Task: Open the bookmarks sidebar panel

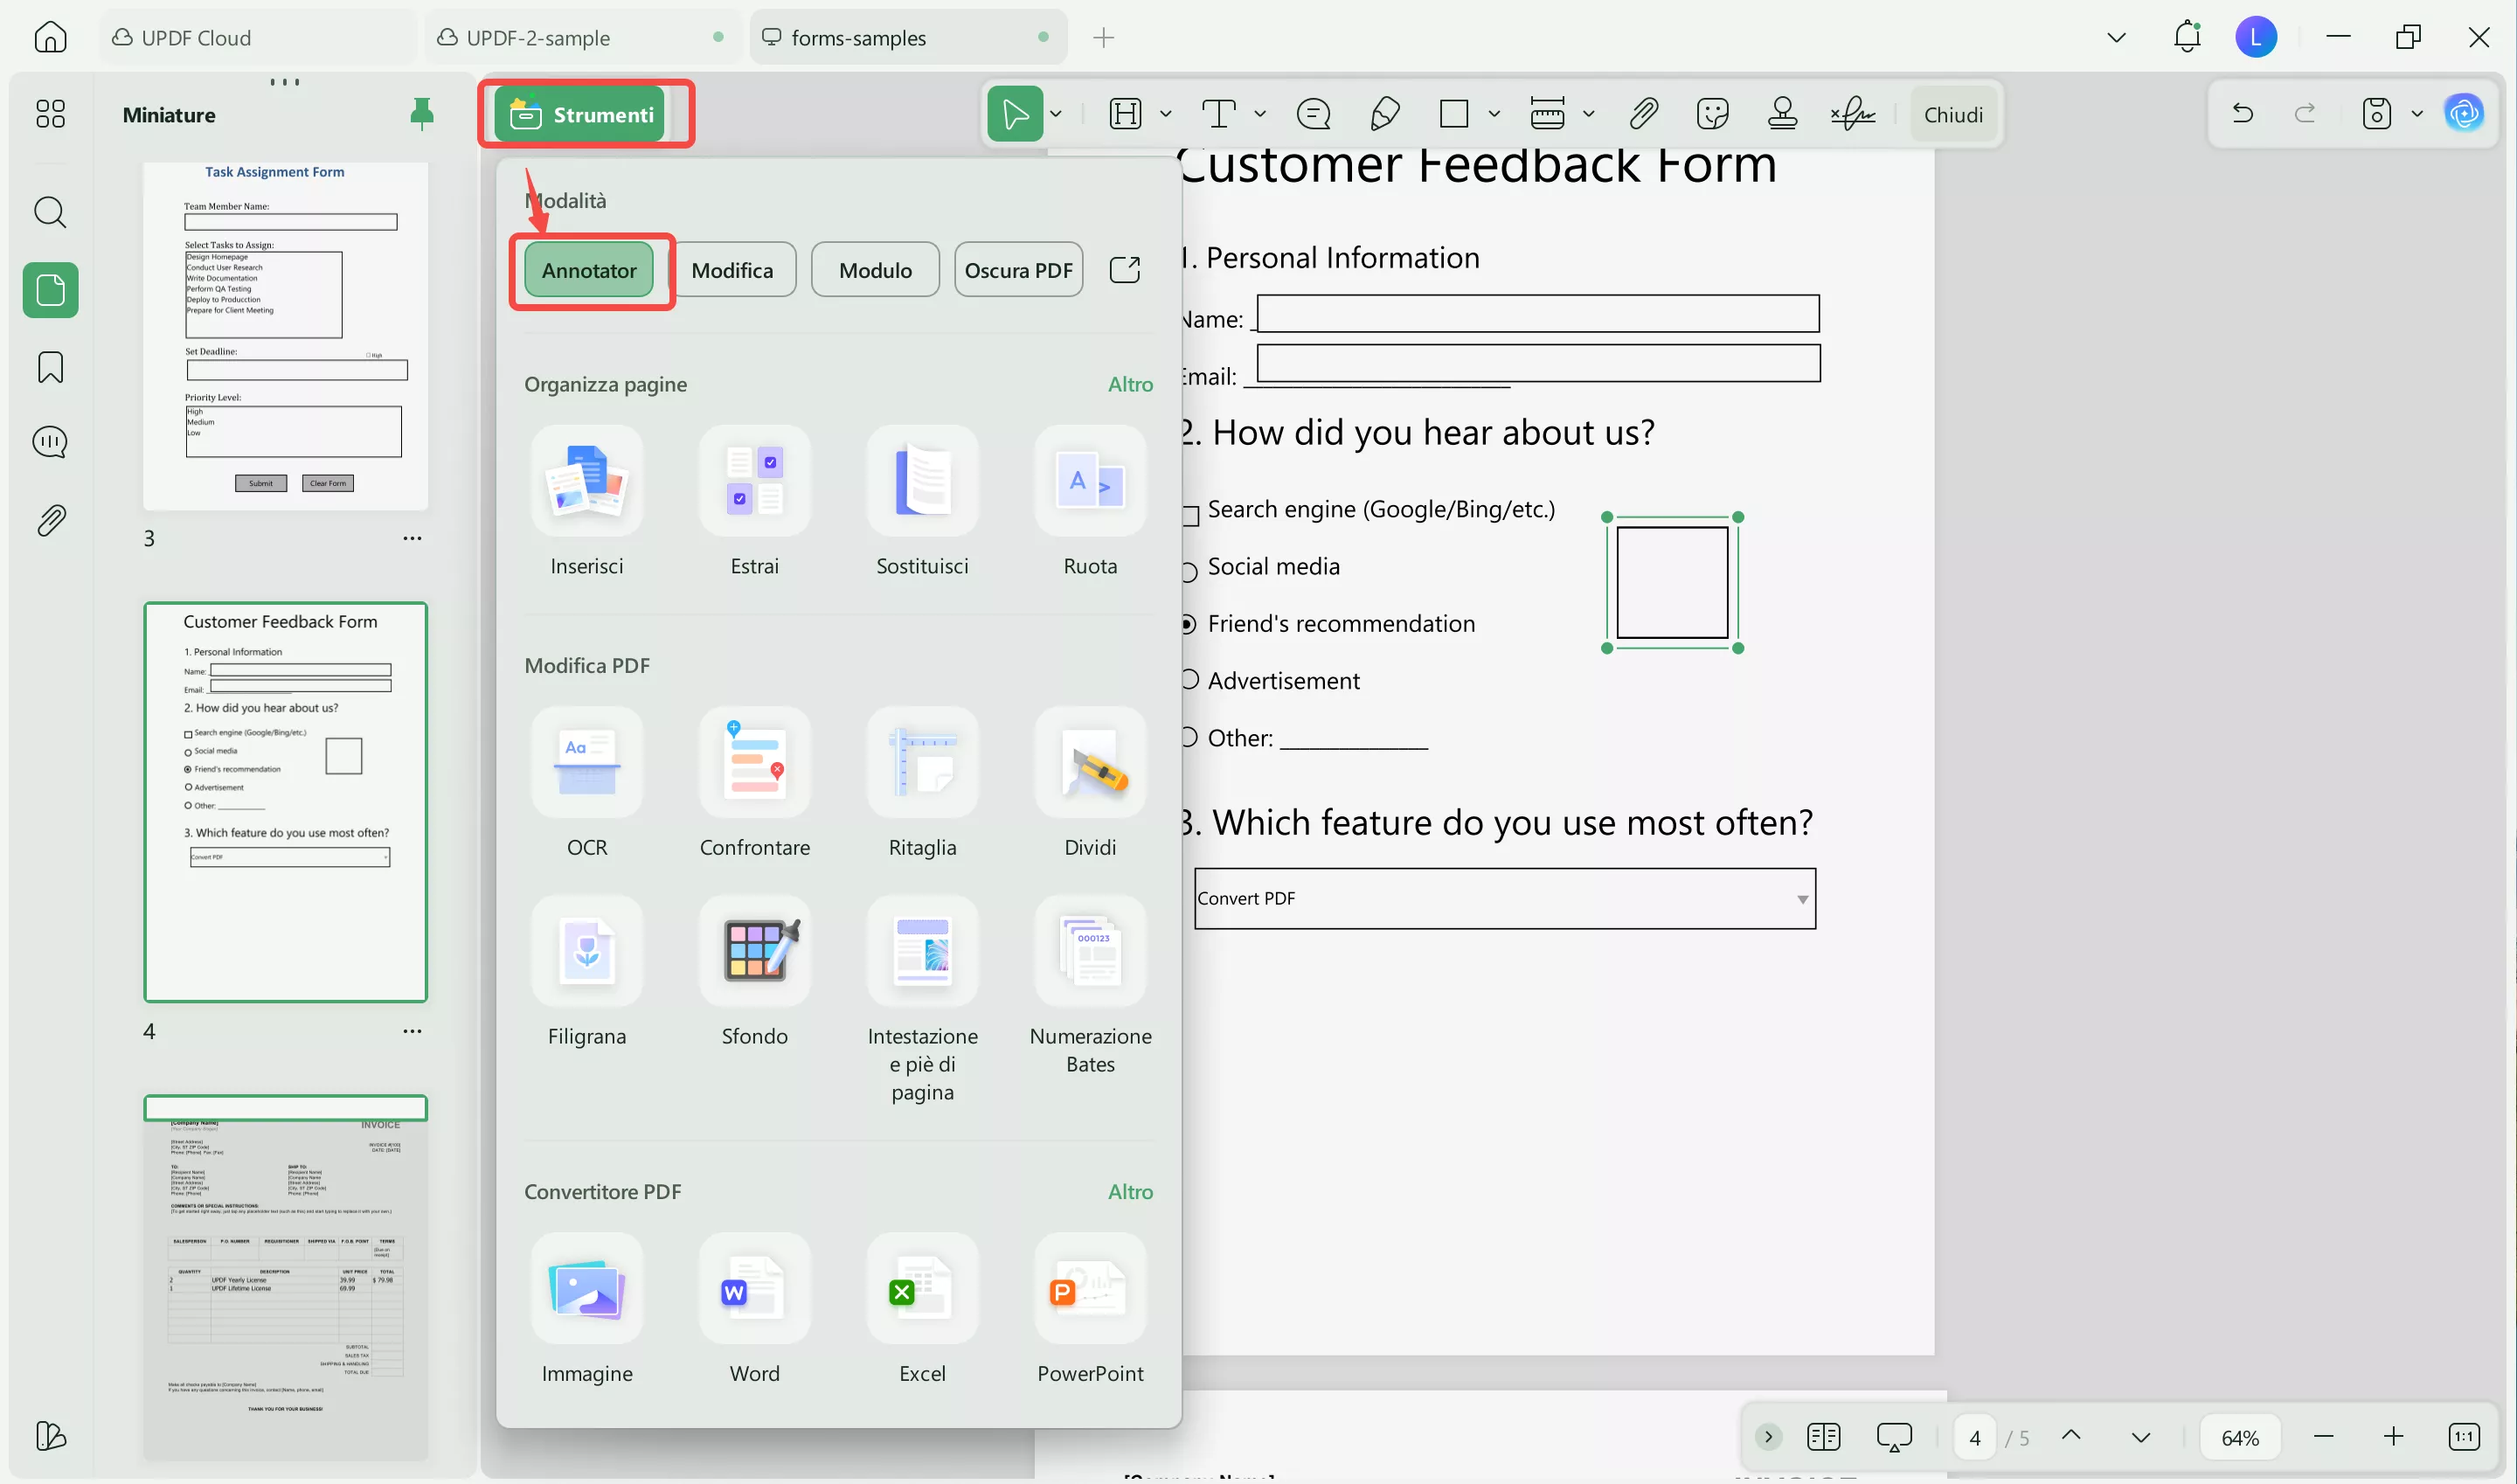Action: pyautogui.click(x=50, y=367)
